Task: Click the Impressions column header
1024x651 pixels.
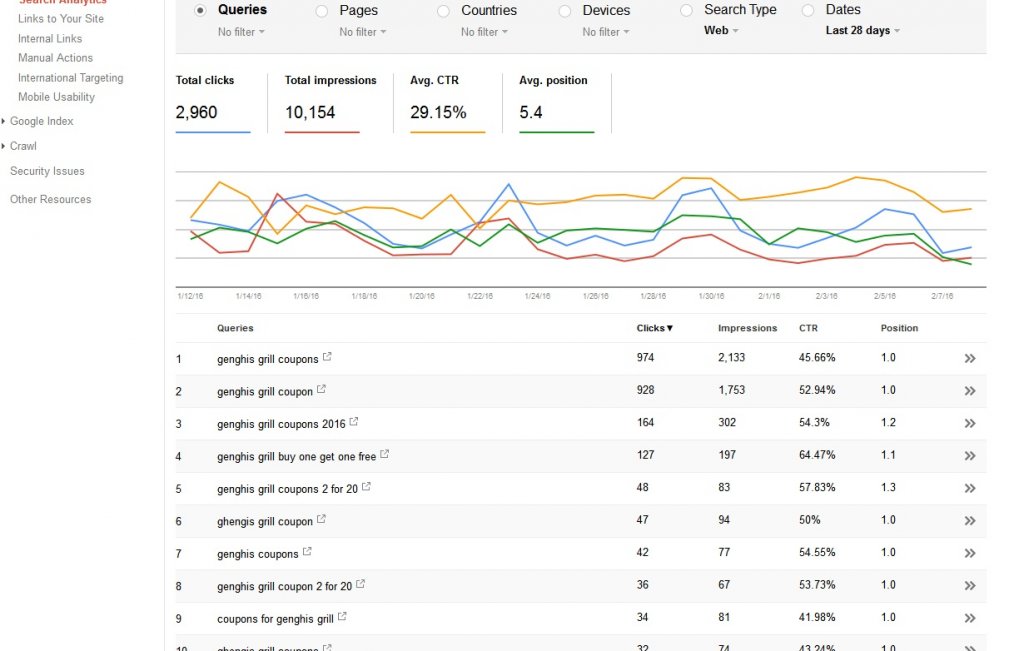Action: click(747, 328)
